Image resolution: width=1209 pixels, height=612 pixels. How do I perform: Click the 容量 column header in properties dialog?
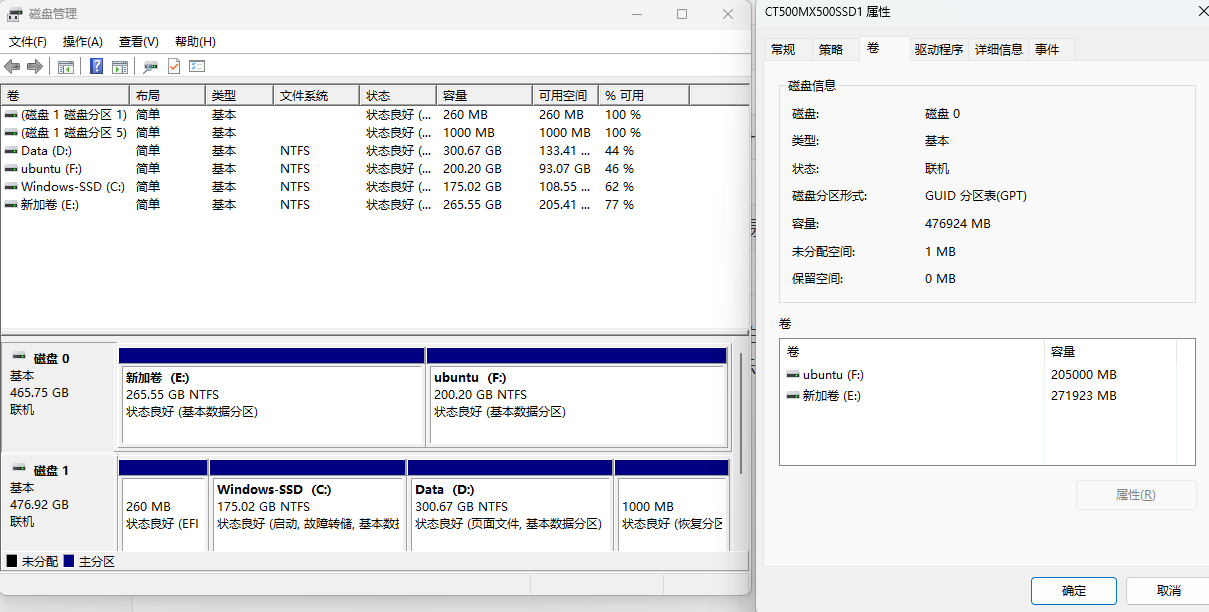[x=1110, y=352]
